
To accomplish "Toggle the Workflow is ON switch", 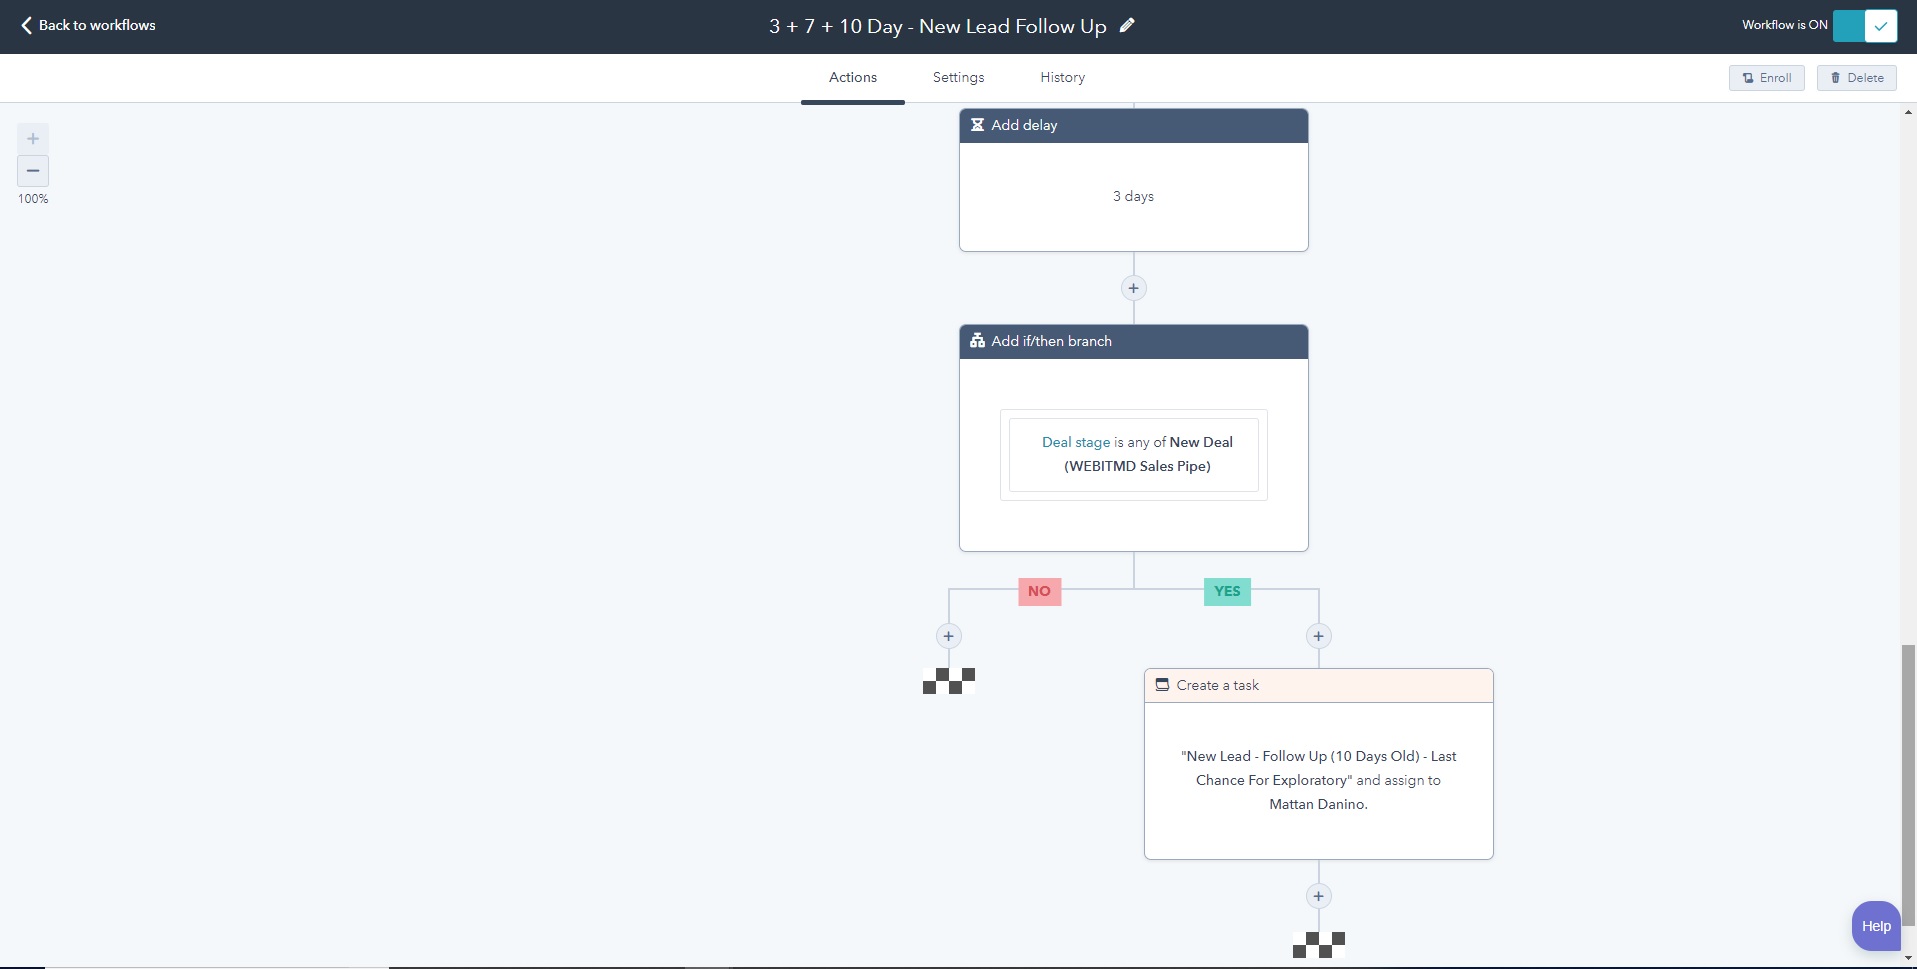I will tap(1865, 26).
